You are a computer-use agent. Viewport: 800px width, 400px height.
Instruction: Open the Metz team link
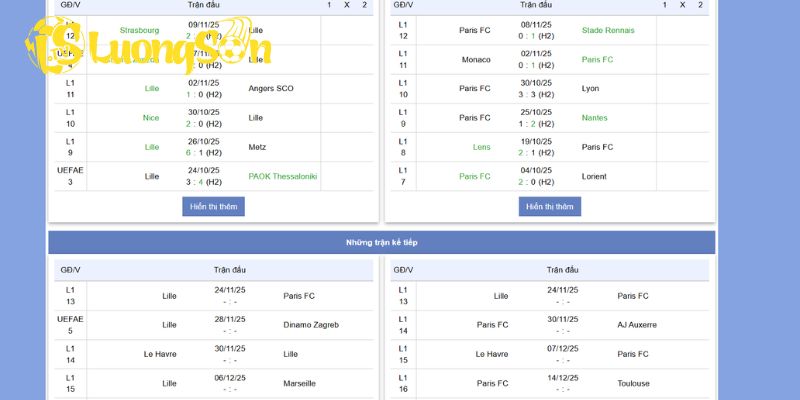[258, 147]
